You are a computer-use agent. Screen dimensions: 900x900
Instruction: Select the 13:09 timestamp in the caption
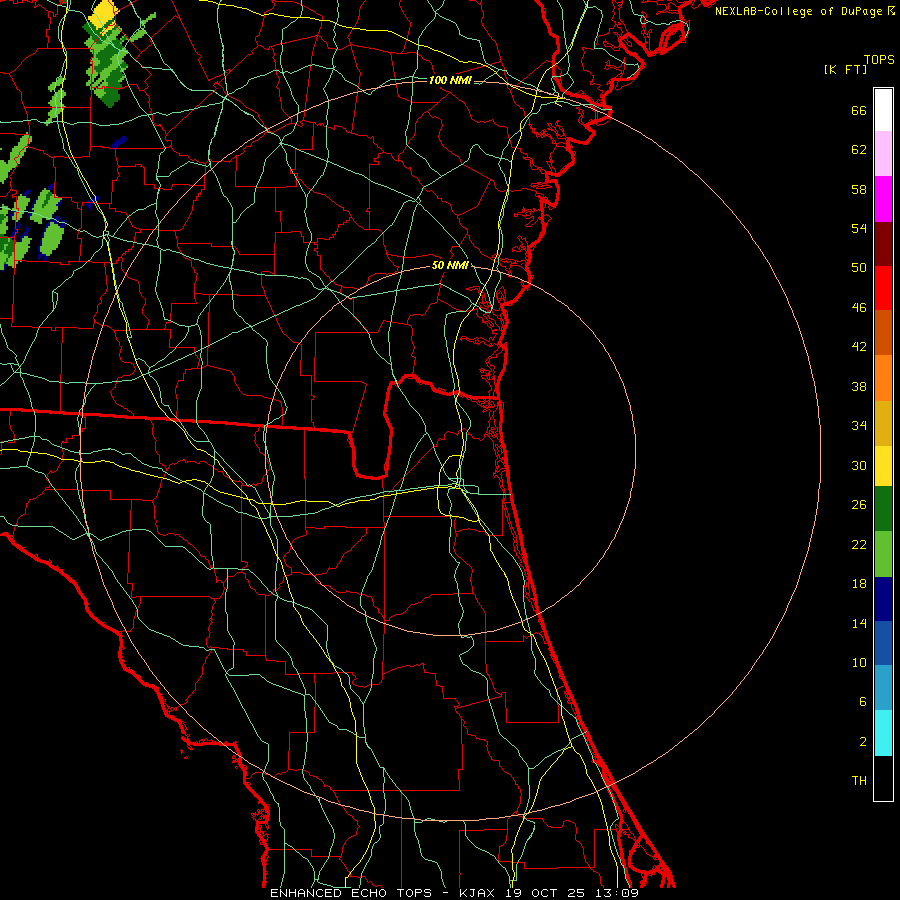pos(615,893)
